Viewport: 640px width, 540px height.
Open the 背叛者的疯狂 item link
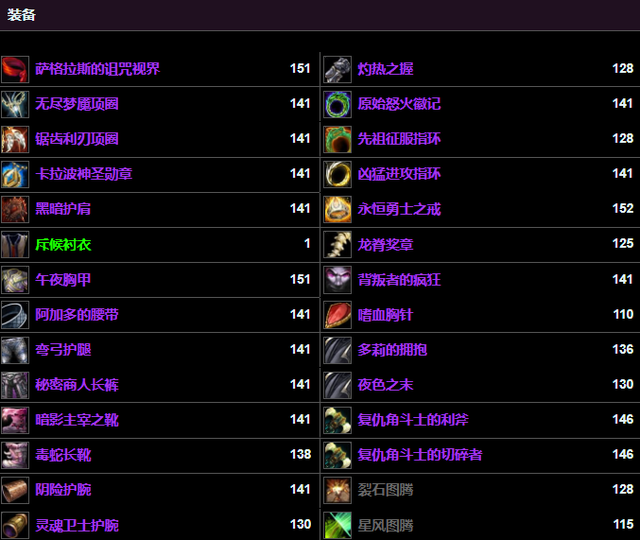399,280
